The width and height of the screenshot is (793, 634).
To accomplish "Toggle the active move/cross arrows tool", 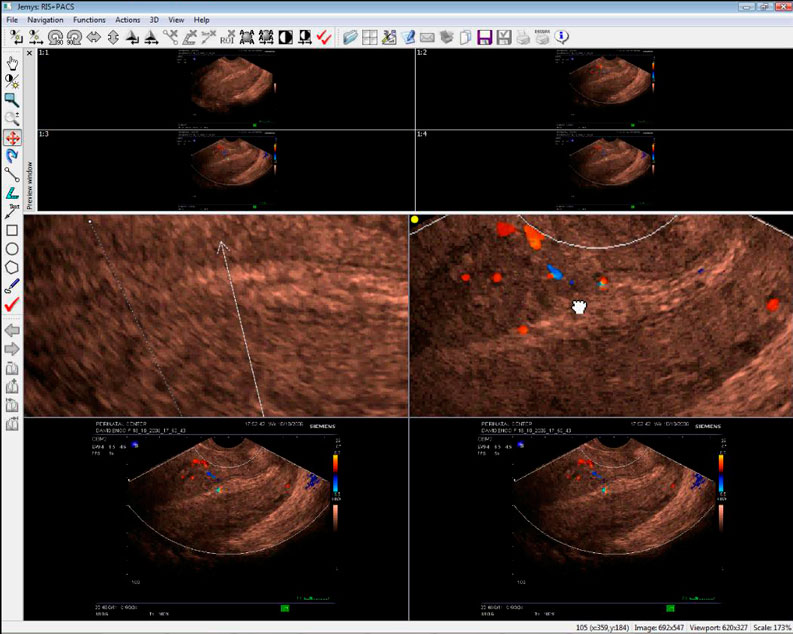I will coord(12,138).
